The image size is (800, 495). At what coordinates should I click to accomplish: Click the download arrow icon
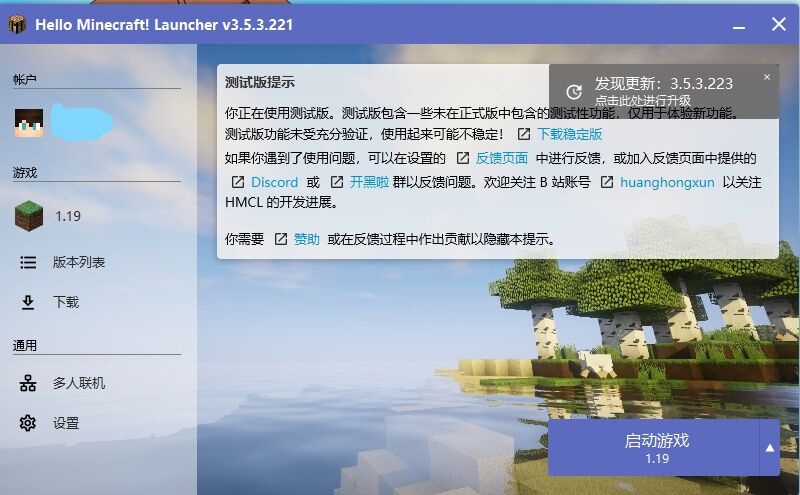pyautogui.click(x=28, y=302)
